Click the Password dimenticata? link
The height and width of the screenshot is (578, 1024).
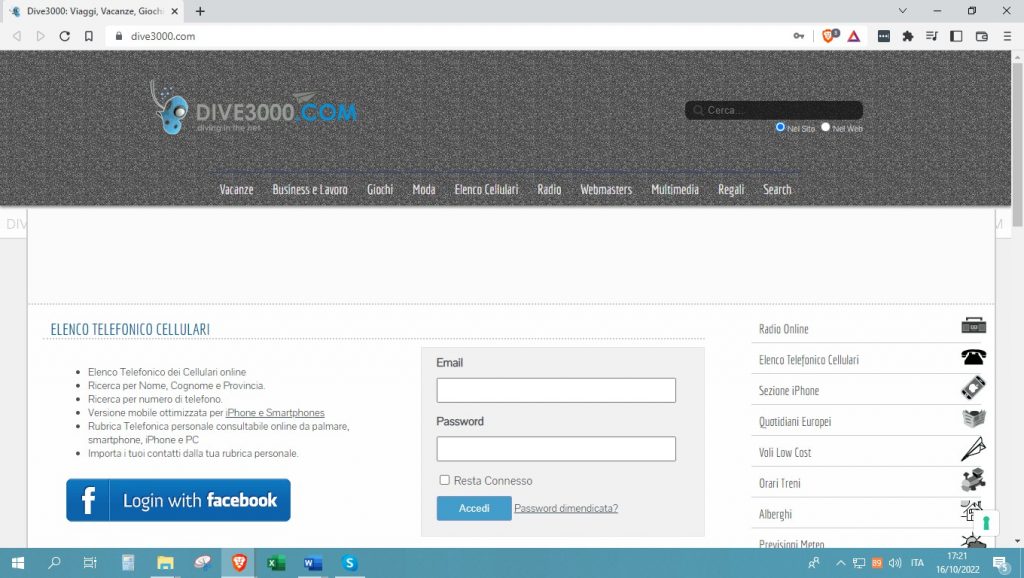pos(566,508)
